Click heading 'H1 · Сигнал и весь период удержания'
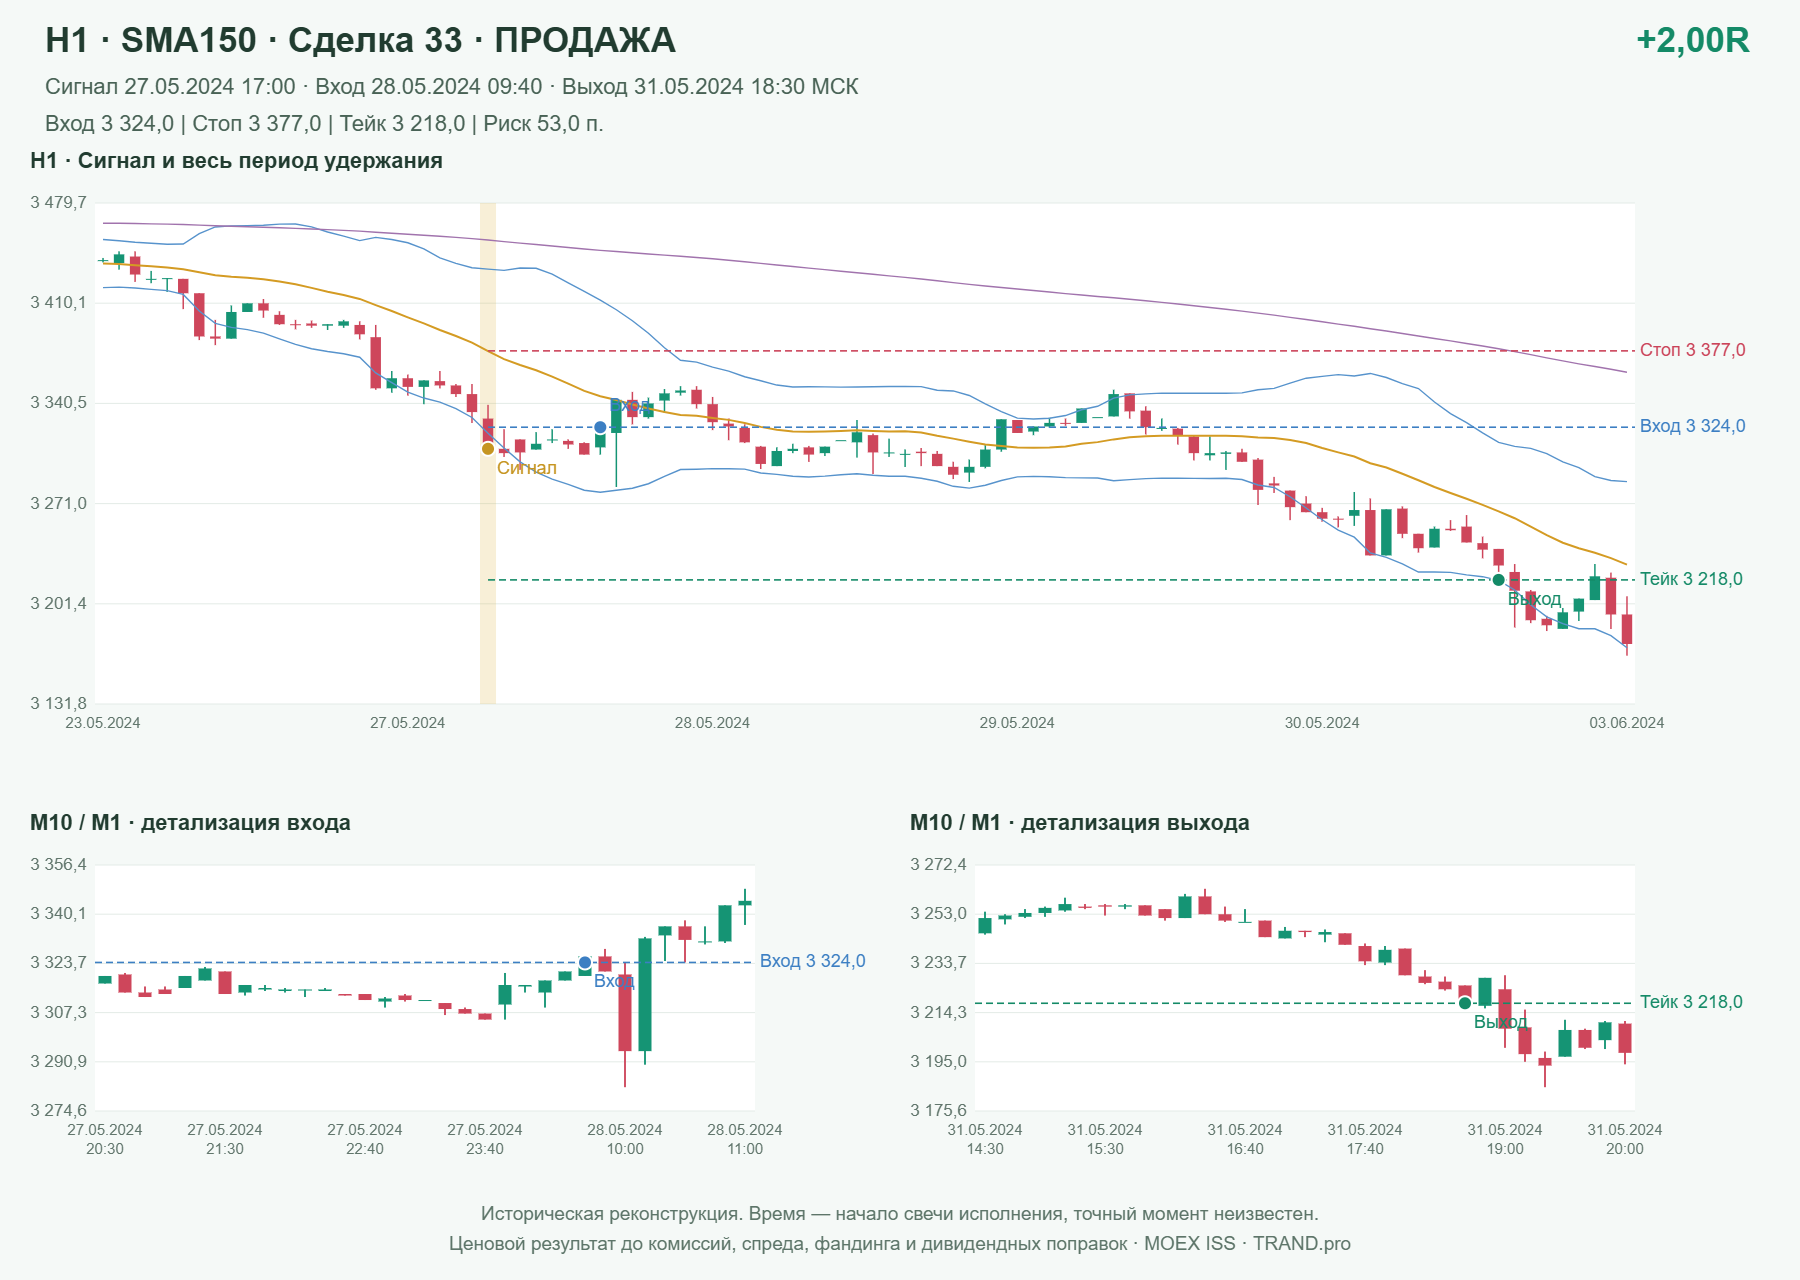The height and width of the screenshot is (1280, 1800). [236, 161]
